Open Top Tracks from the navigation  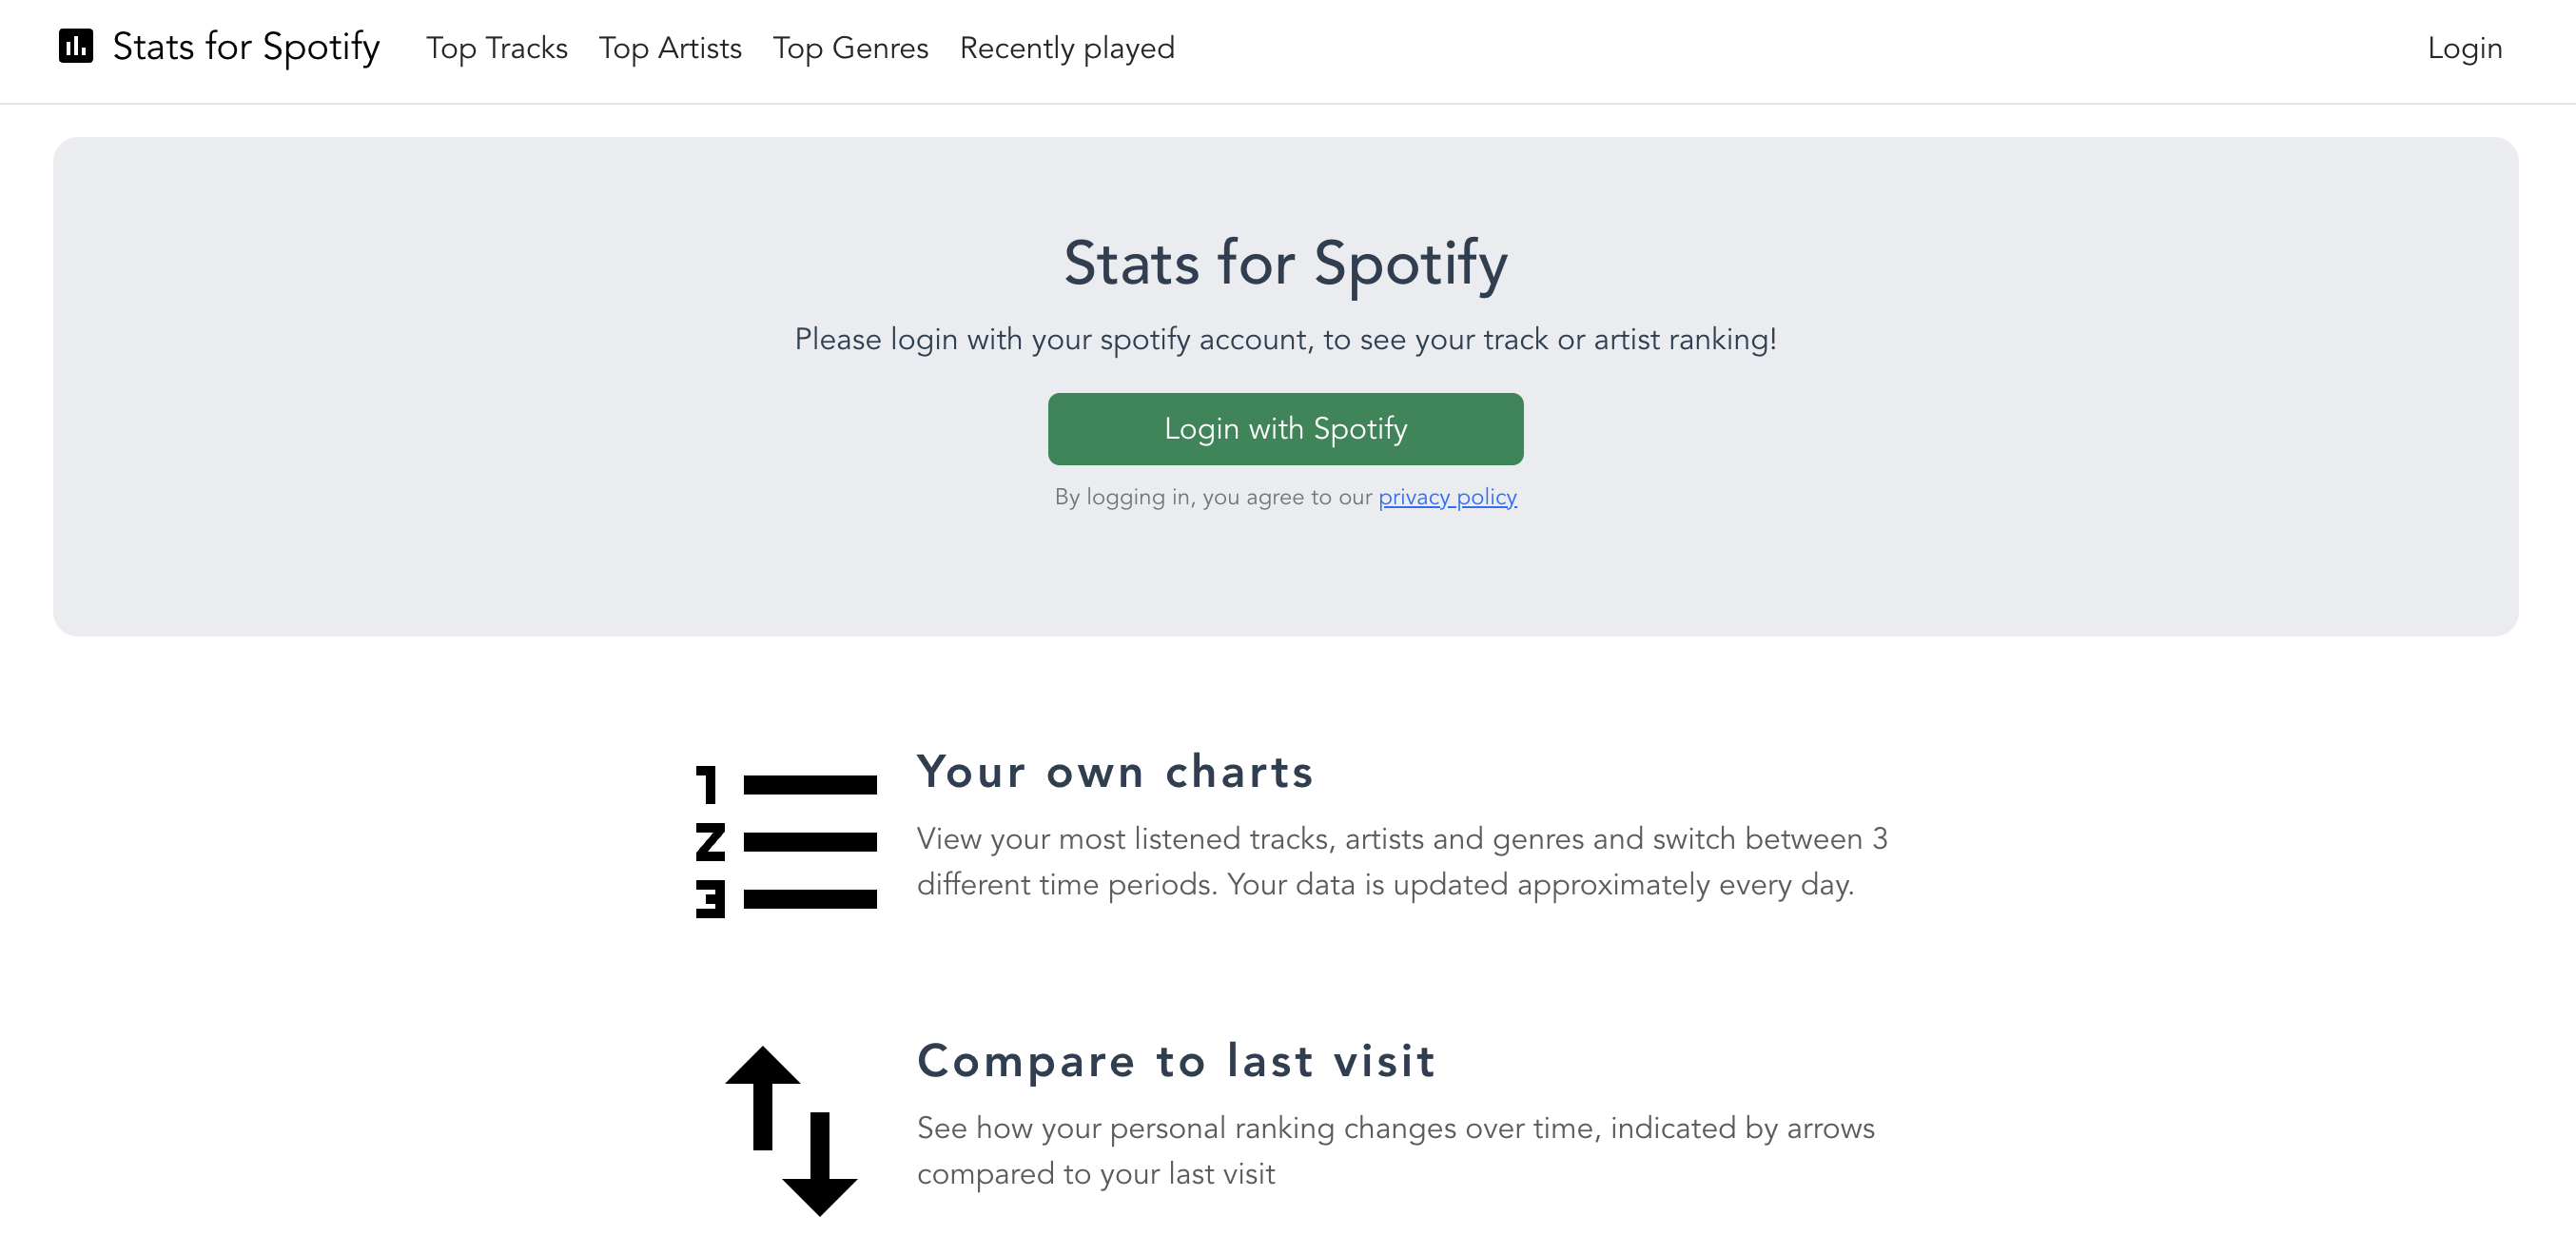[x=497, y=48]
